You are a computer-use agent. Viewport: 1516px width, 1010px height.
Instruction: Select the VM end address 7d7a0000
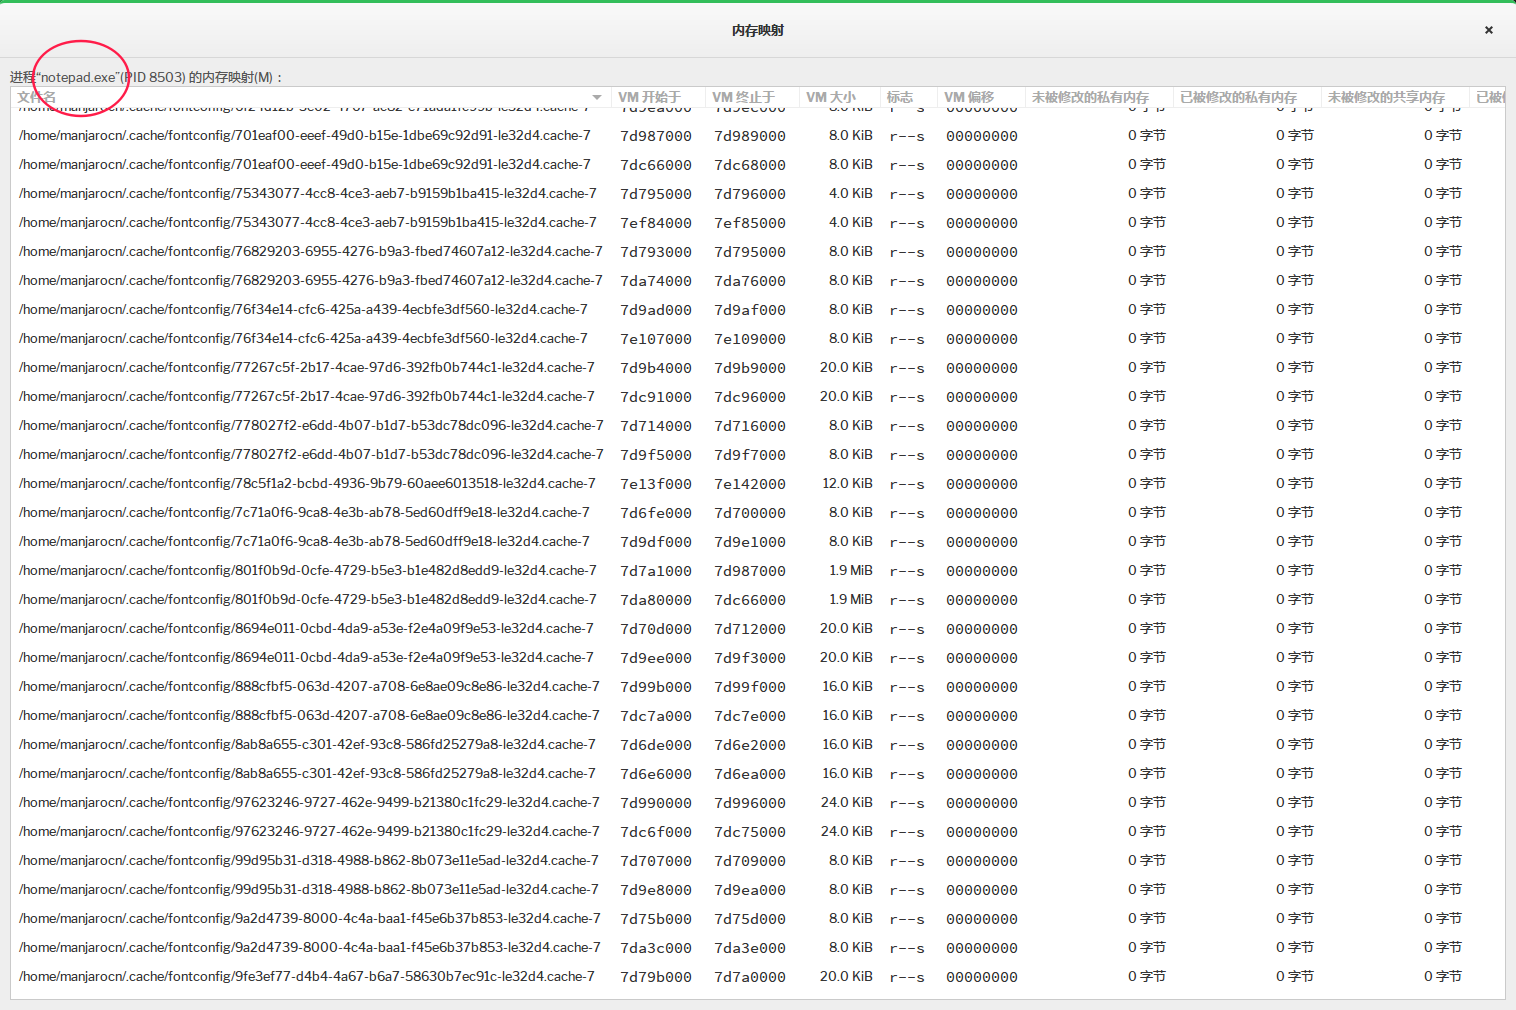[x=750, y=977]
